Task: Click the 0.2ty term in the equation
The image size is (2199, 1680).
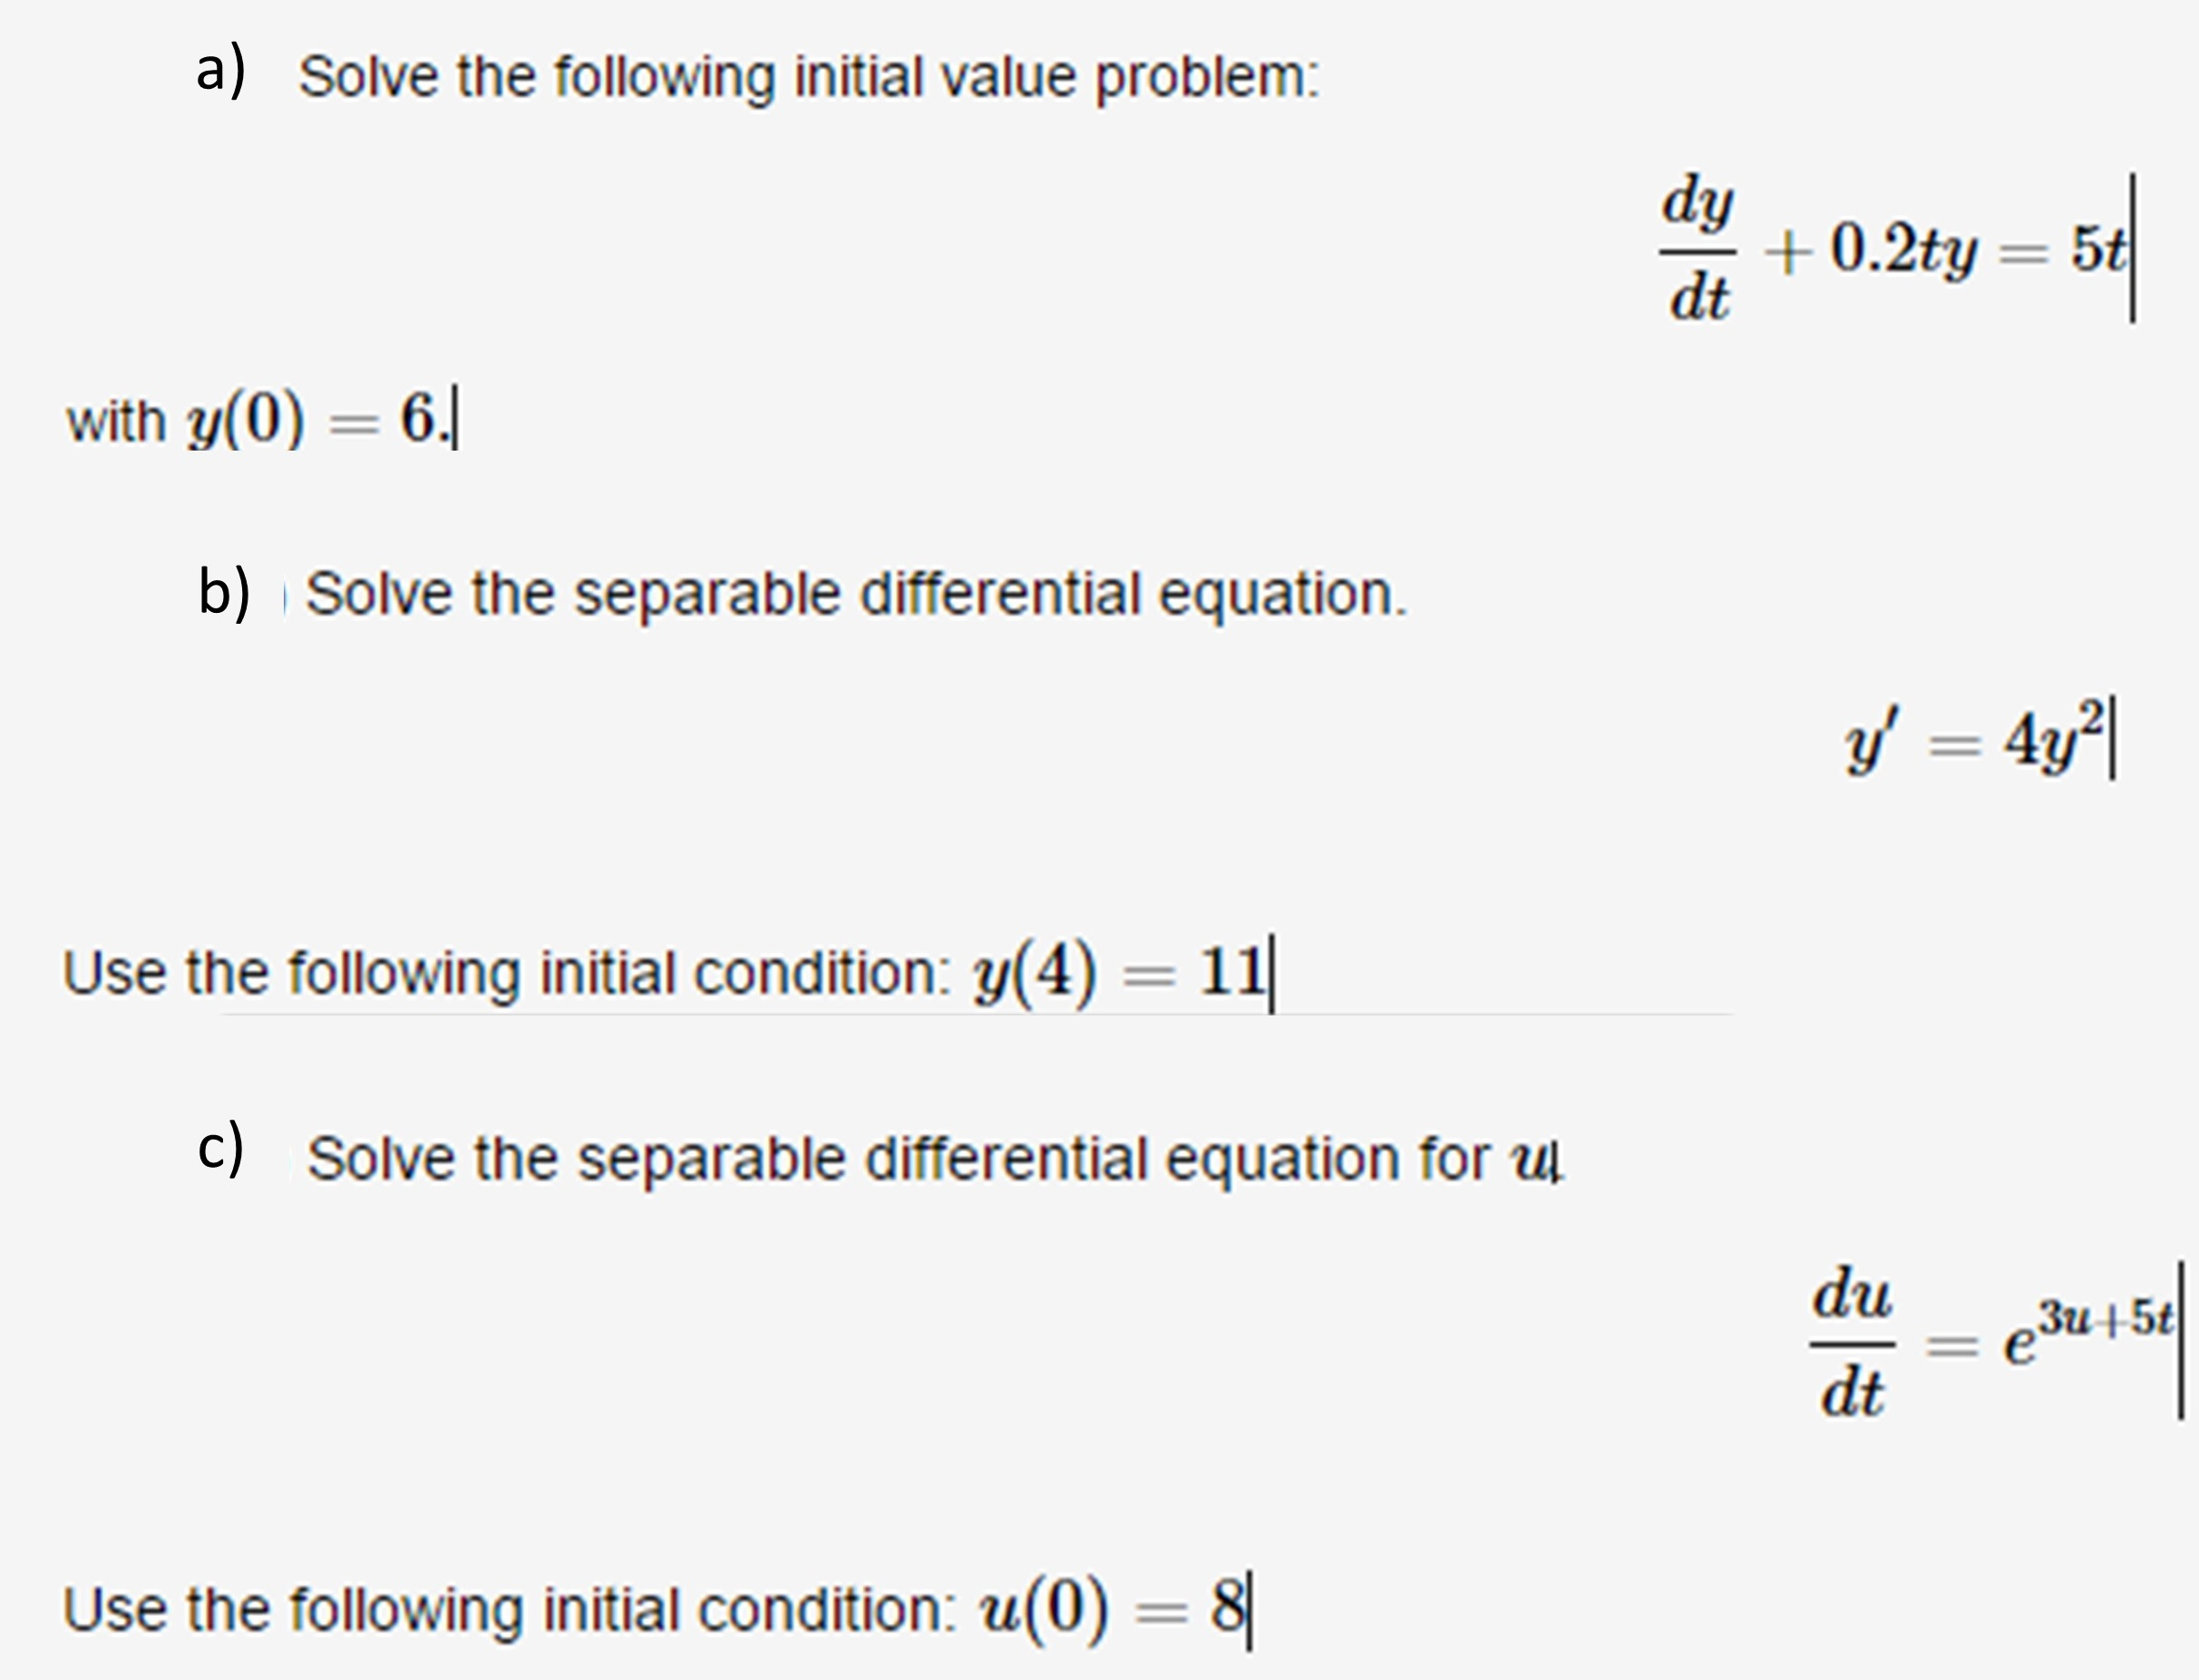Action: (x=1903, y=250)
